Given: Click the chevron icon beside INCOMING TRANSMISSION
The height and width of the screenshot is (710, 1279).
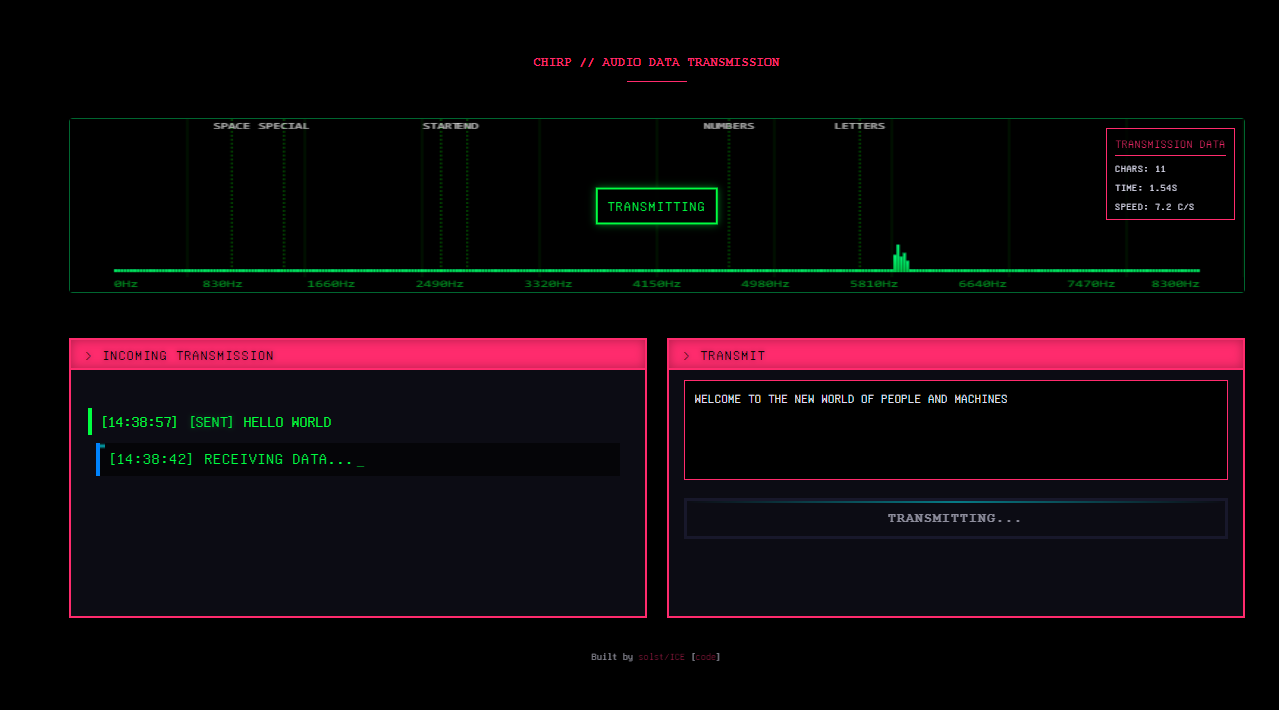Looking at the screenshot, I should 89,356.
